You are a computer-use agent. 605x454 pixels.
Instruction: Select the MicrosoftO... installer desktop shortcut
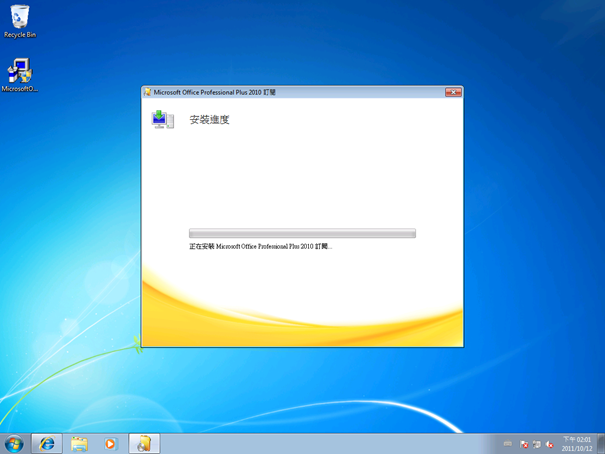pos(20,75)
